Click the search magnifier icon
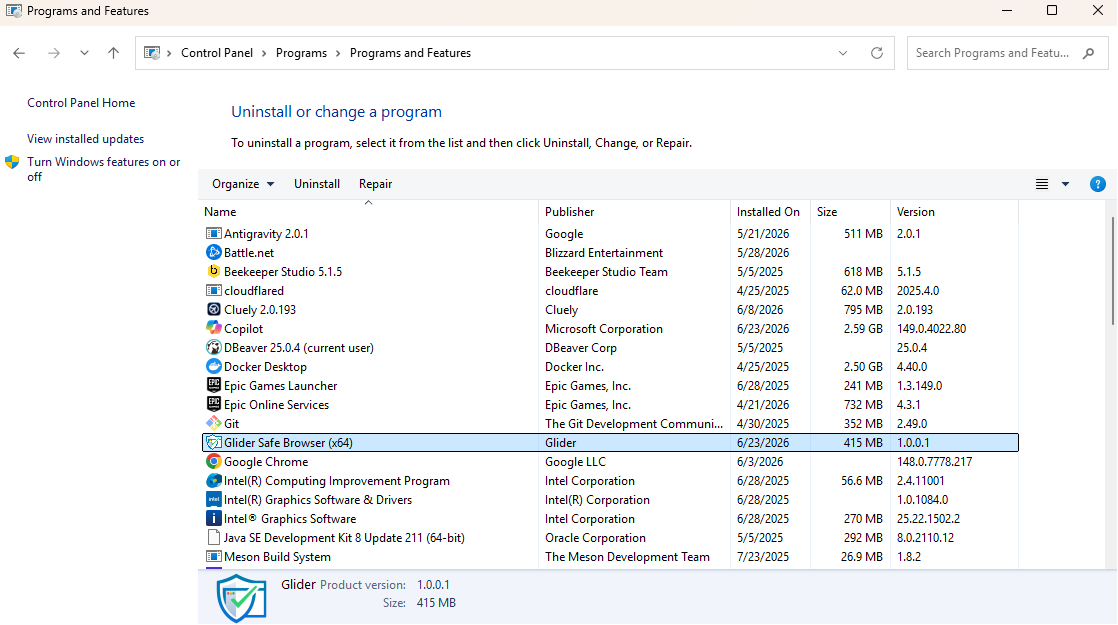1118x625 pixels. (x=1088, y=53)
